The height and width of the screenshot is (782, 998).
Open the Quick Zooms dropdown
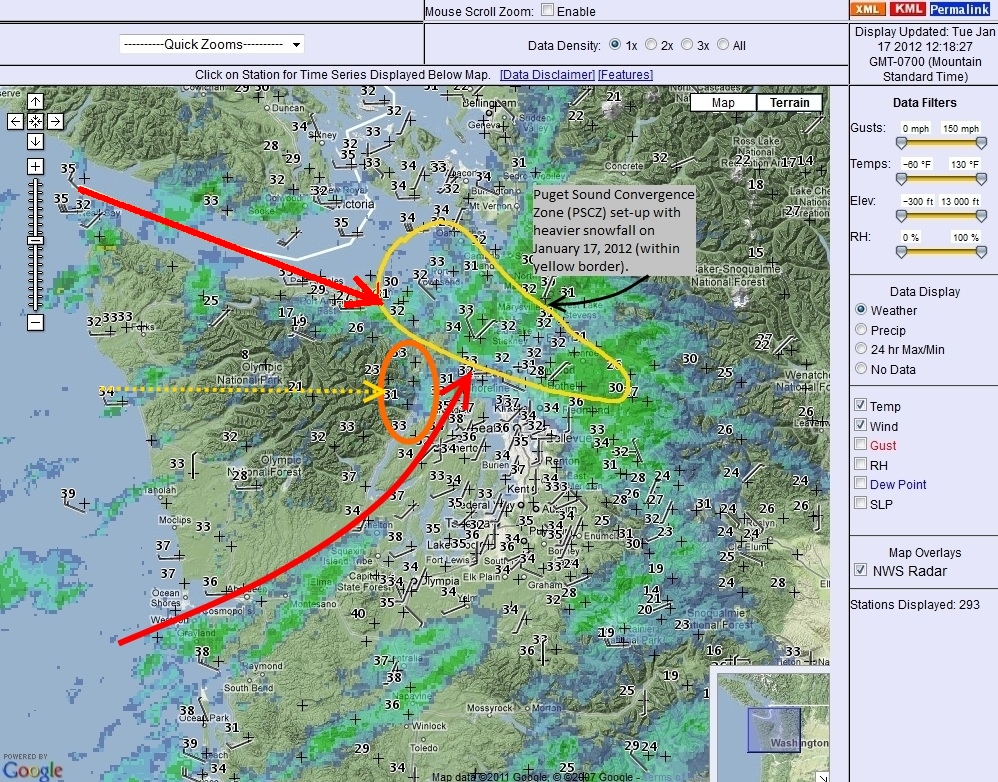(212, 44)
